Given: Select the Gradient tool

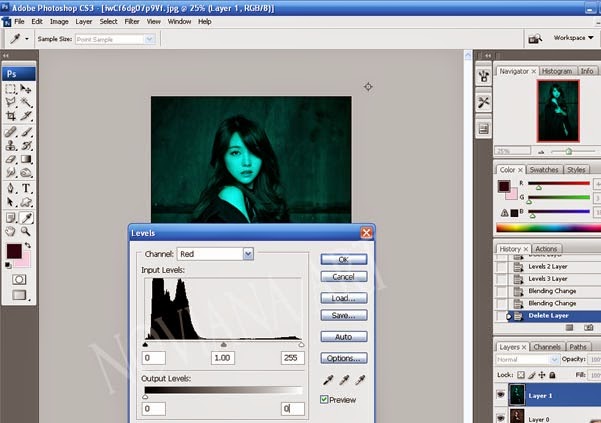Looking at the screenshot, I should 26,159.
